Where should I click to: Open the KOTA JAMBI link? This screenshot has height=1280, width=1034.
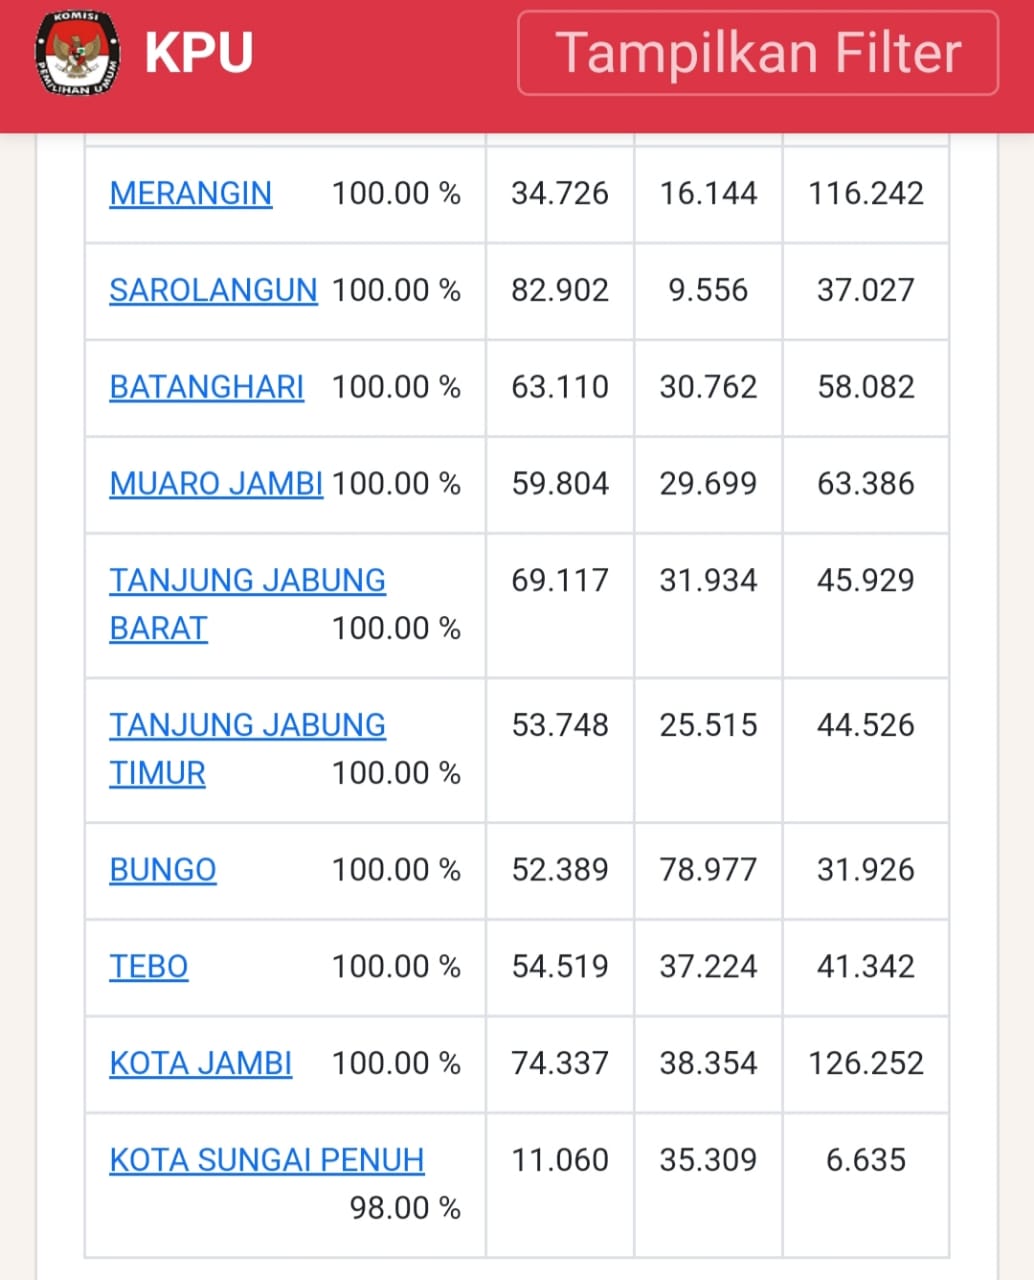pyautogui.click(x=200, y=1063)
